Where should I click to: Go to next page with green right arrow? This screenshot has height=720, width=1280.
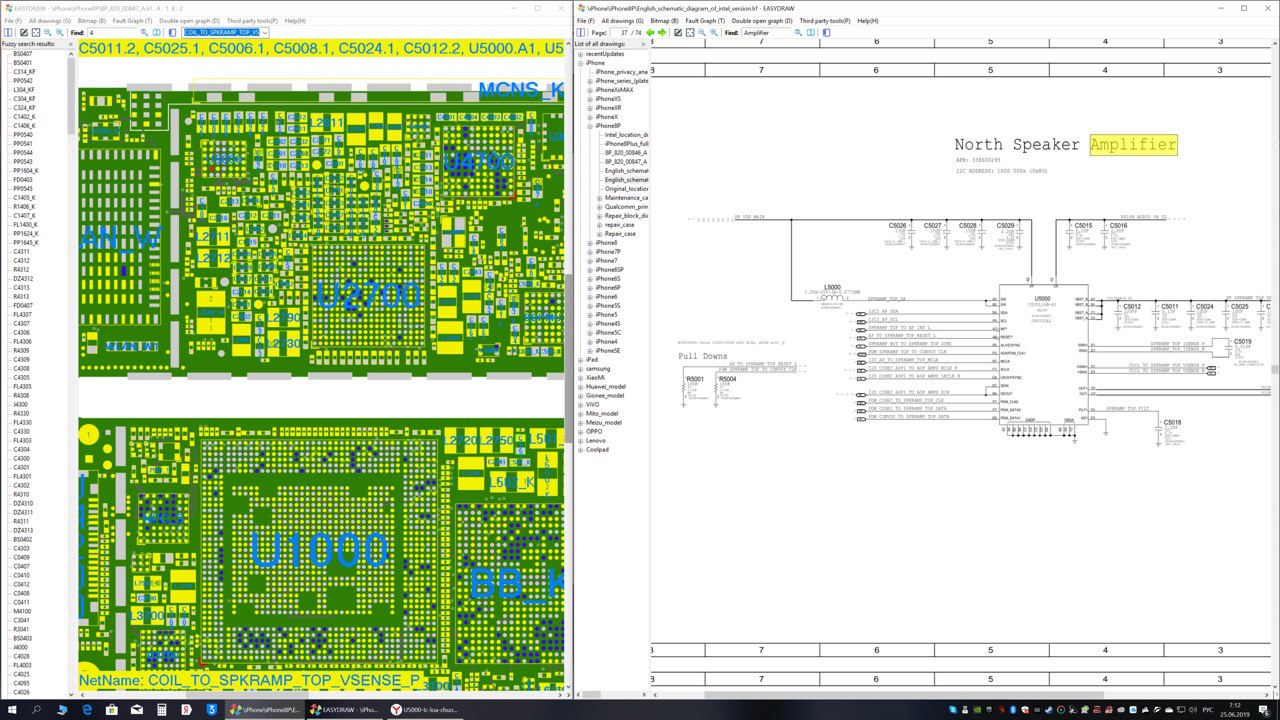tap(661, 33)
